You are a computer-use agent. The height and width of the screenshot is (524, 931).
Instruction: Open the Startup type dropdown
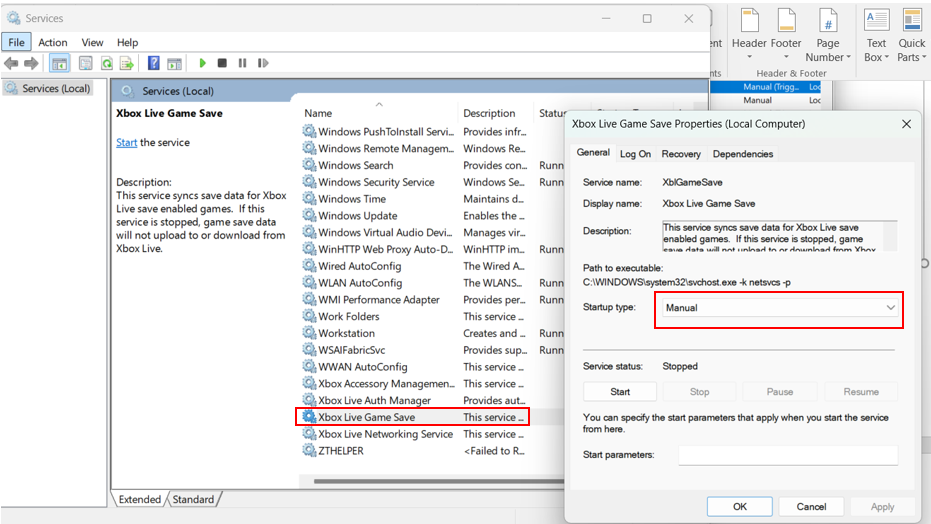click(779, 307)
